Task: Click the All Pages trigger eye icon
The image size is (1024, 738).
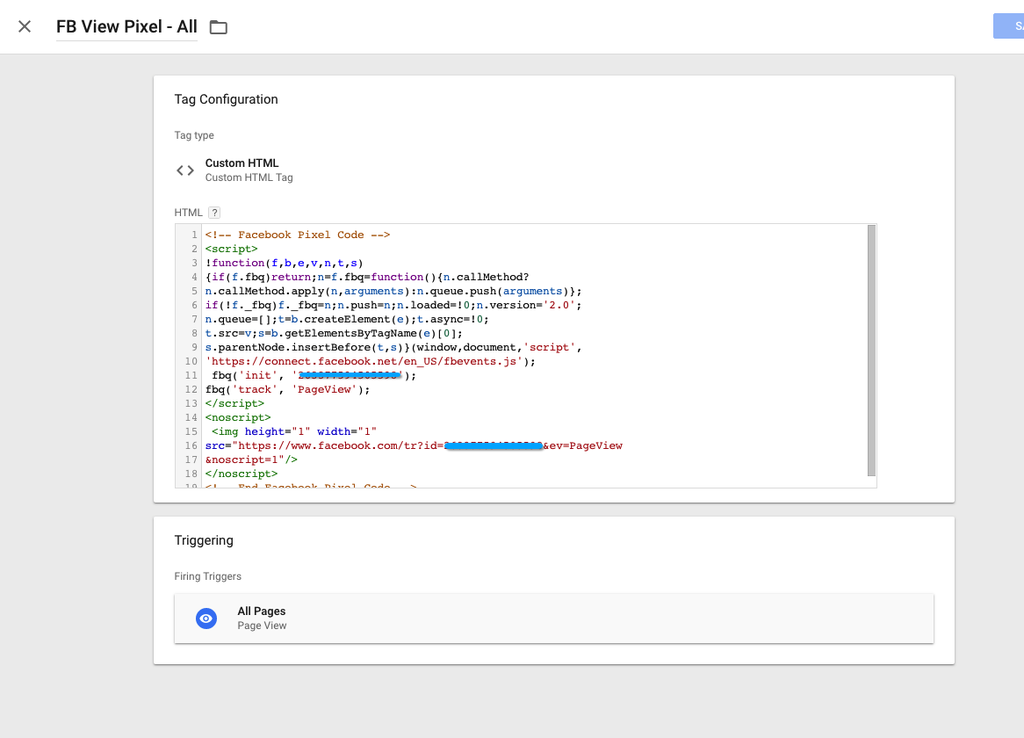Action: tap(206, 618)
